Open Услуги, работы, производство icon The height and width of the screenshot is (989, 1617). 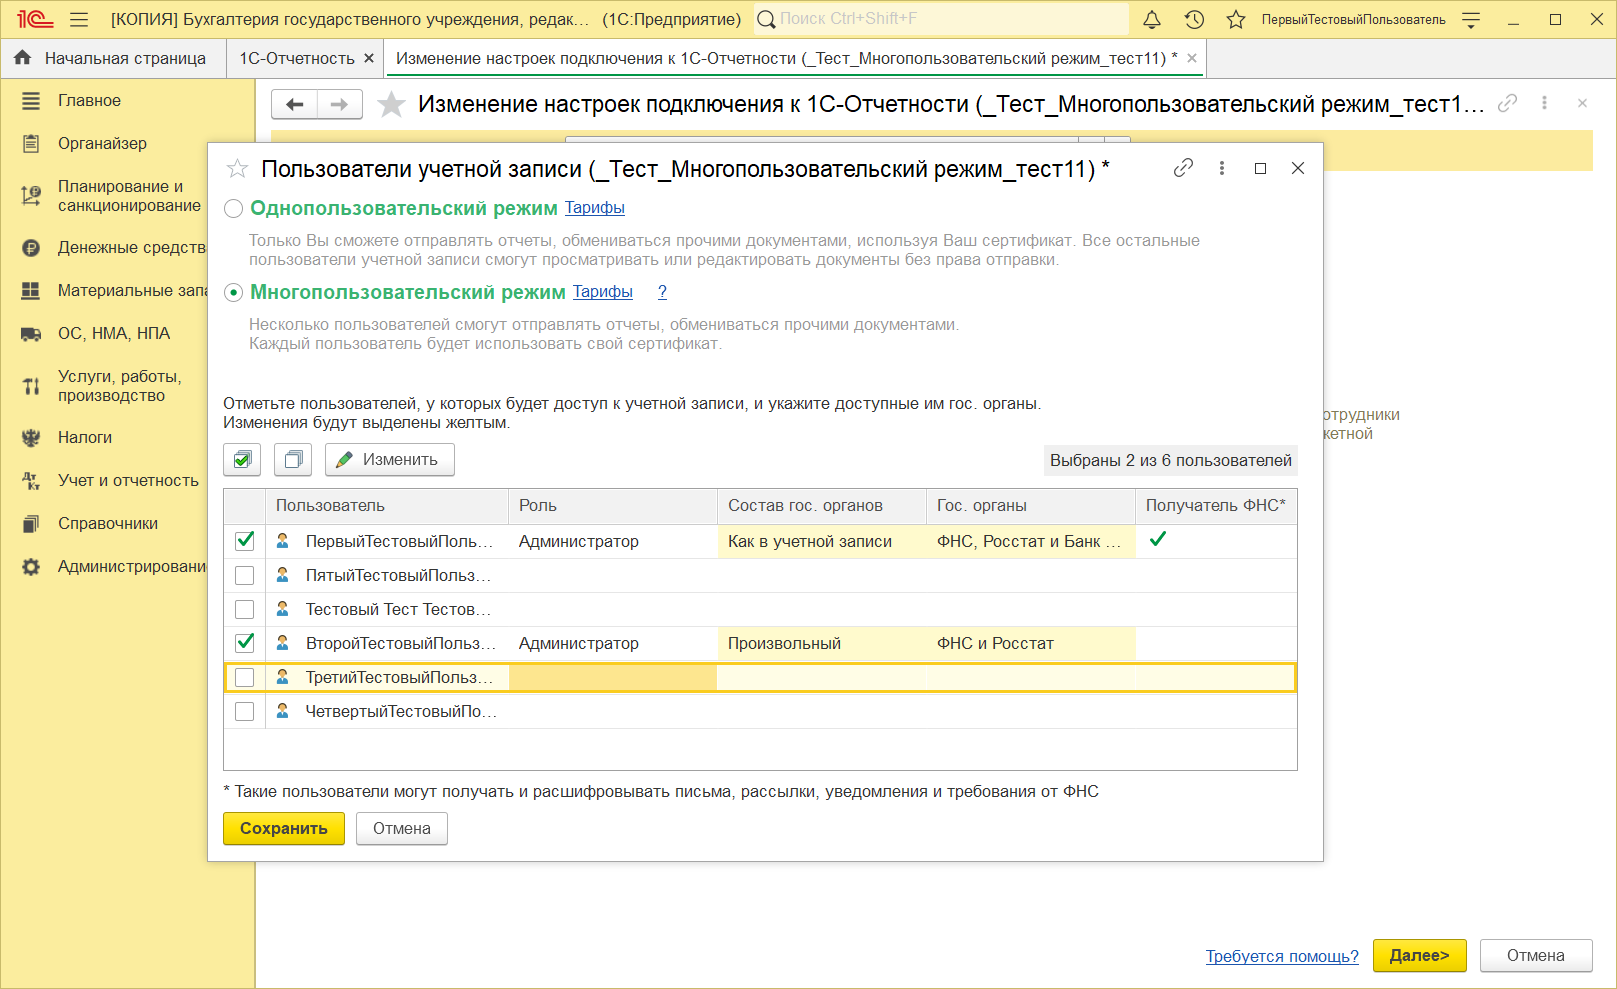click(x=31, y=386)
